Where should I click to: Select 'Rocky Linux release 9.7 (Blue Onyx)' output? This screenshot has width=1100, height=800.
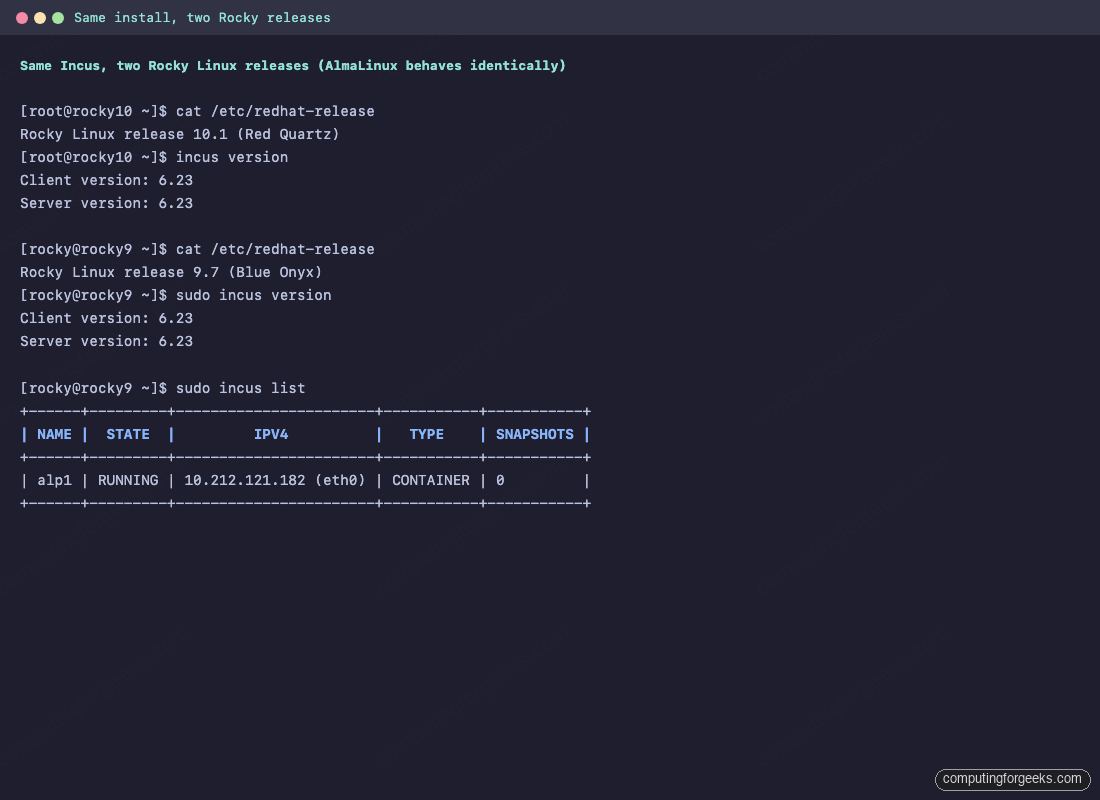pyautogui.click(x=170, y=272)
